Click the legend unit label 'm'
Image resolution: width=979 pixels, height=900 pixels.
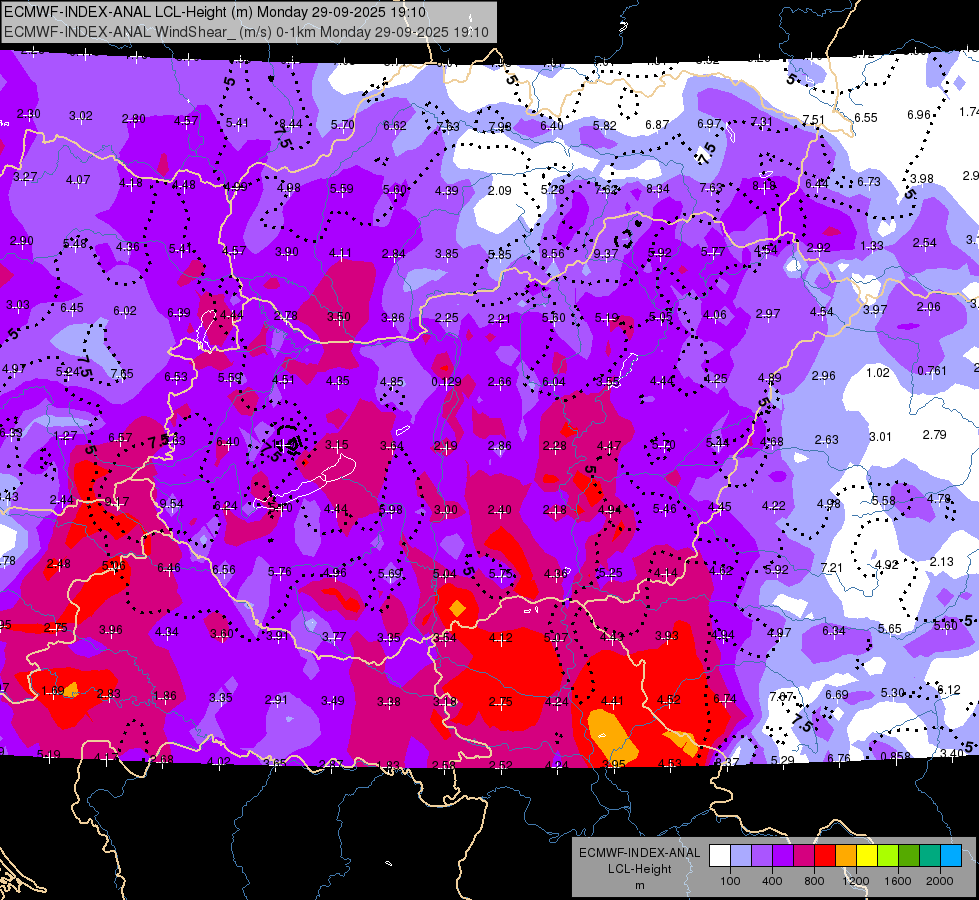tap(639, 885)
